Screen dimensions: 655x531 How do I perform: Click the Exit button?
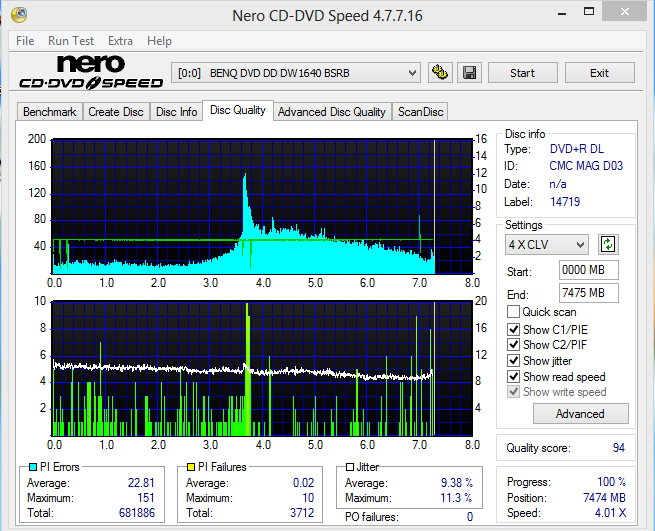pos(599,73)
